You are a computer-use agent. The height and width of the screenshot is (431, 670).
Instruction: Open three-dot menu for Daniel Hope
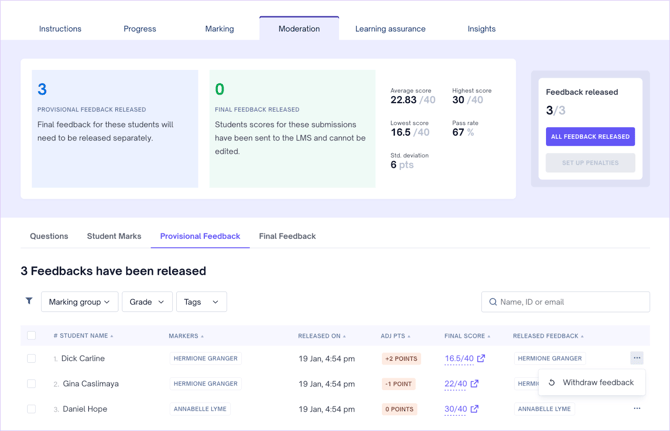pos(637,409)
